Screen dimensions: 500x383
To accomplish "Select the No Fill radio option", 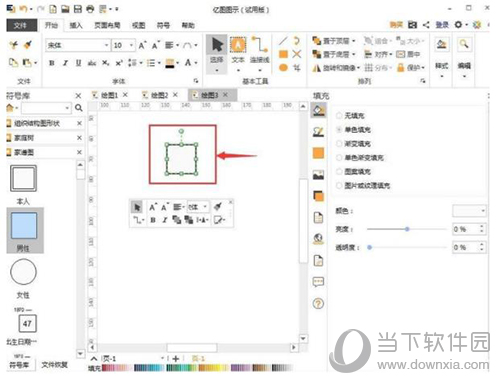I will click(x=339, y=116).
